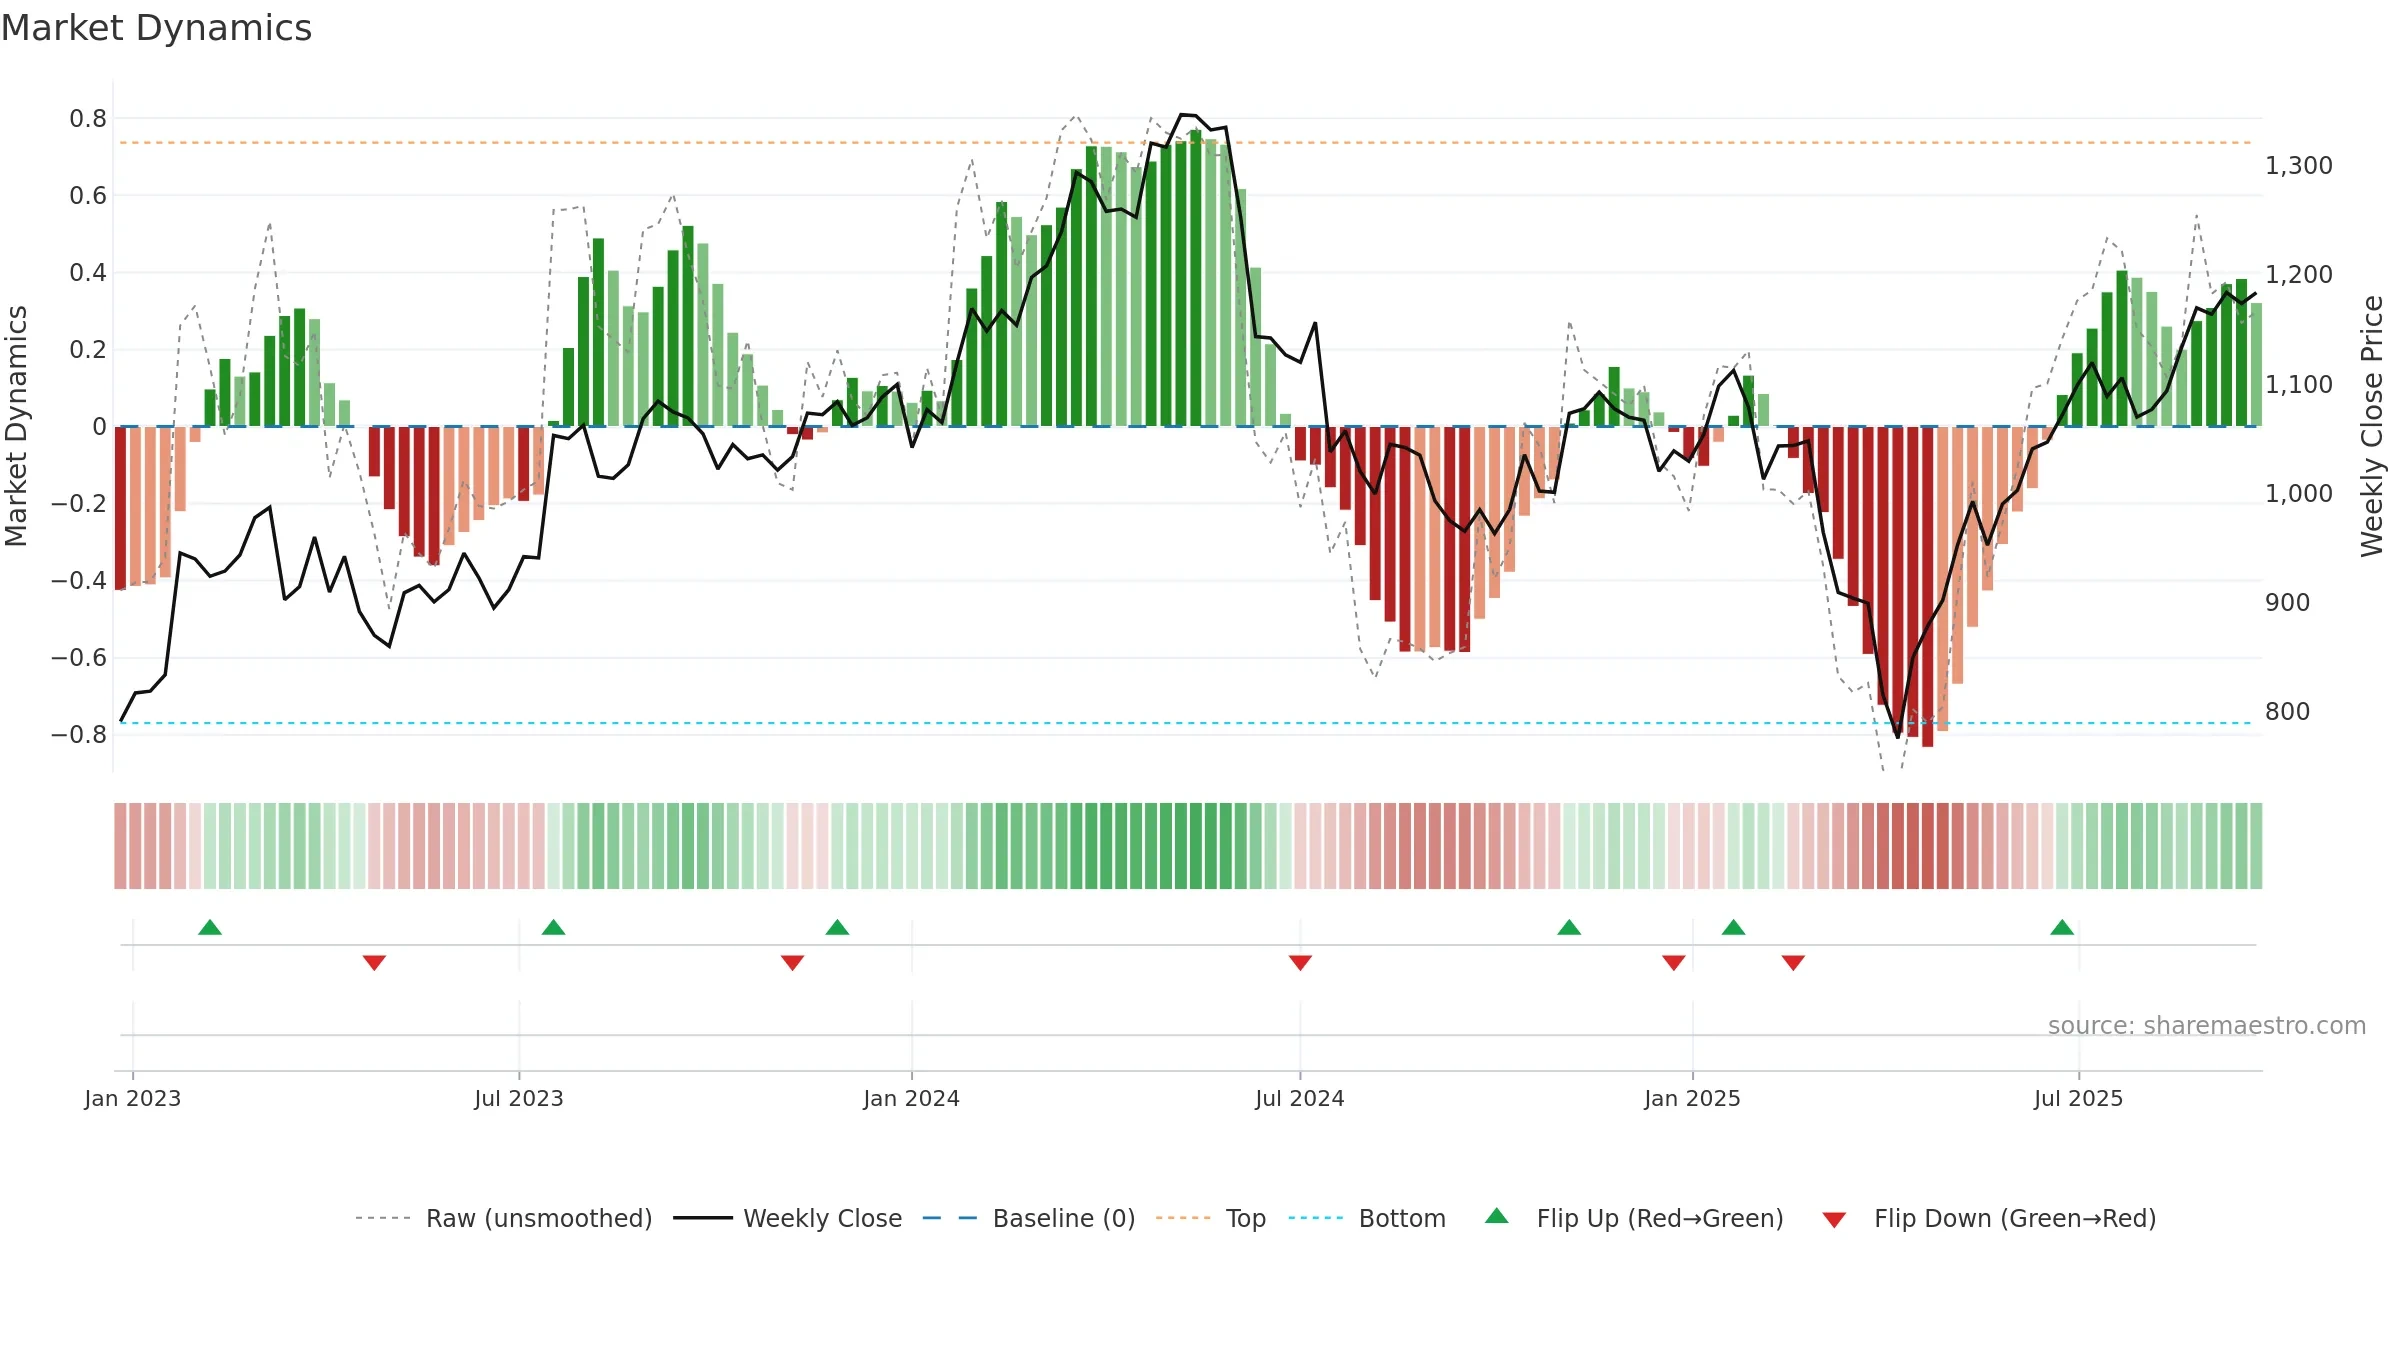Click the green flip-up triangle just before Jul 2025
The image size is (2400, 1350).
pyautogui.click(x=2062, y=927)
